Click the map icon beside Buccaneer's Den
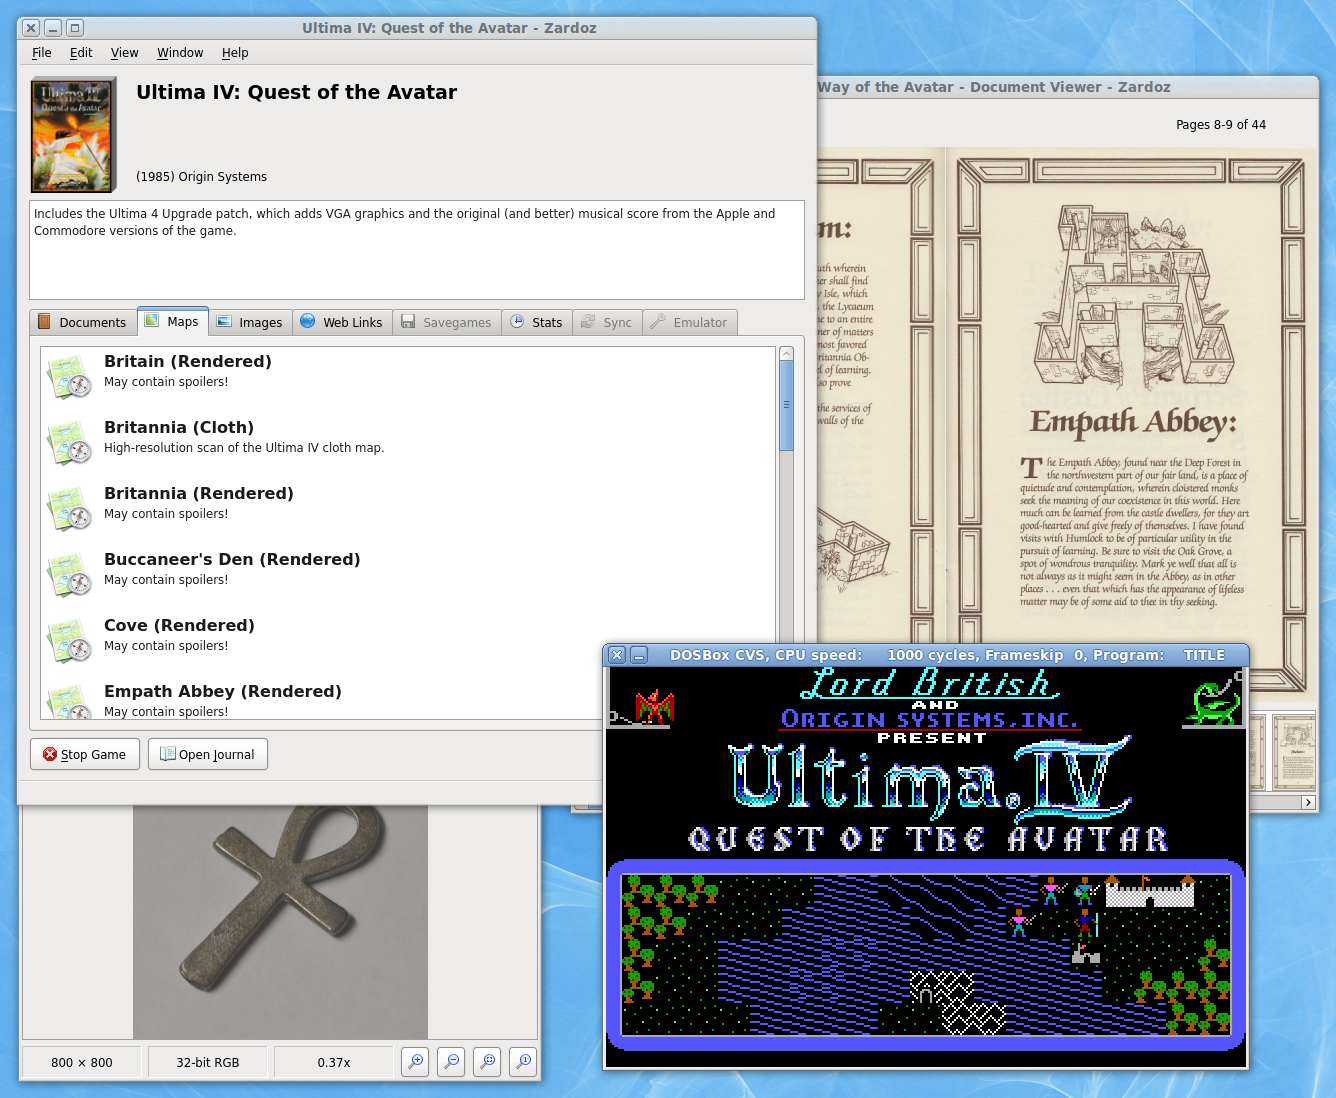The height and width of the screenshot is (1098, 1336). [x=70, y=574]
